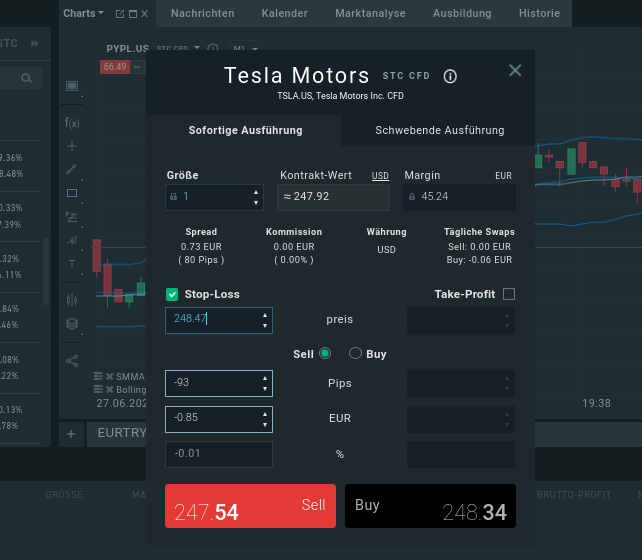Screen dimensions: 642x560
Task: Click the chart screen layout icon
Action: pyautogui.click(x=72, y=86)
